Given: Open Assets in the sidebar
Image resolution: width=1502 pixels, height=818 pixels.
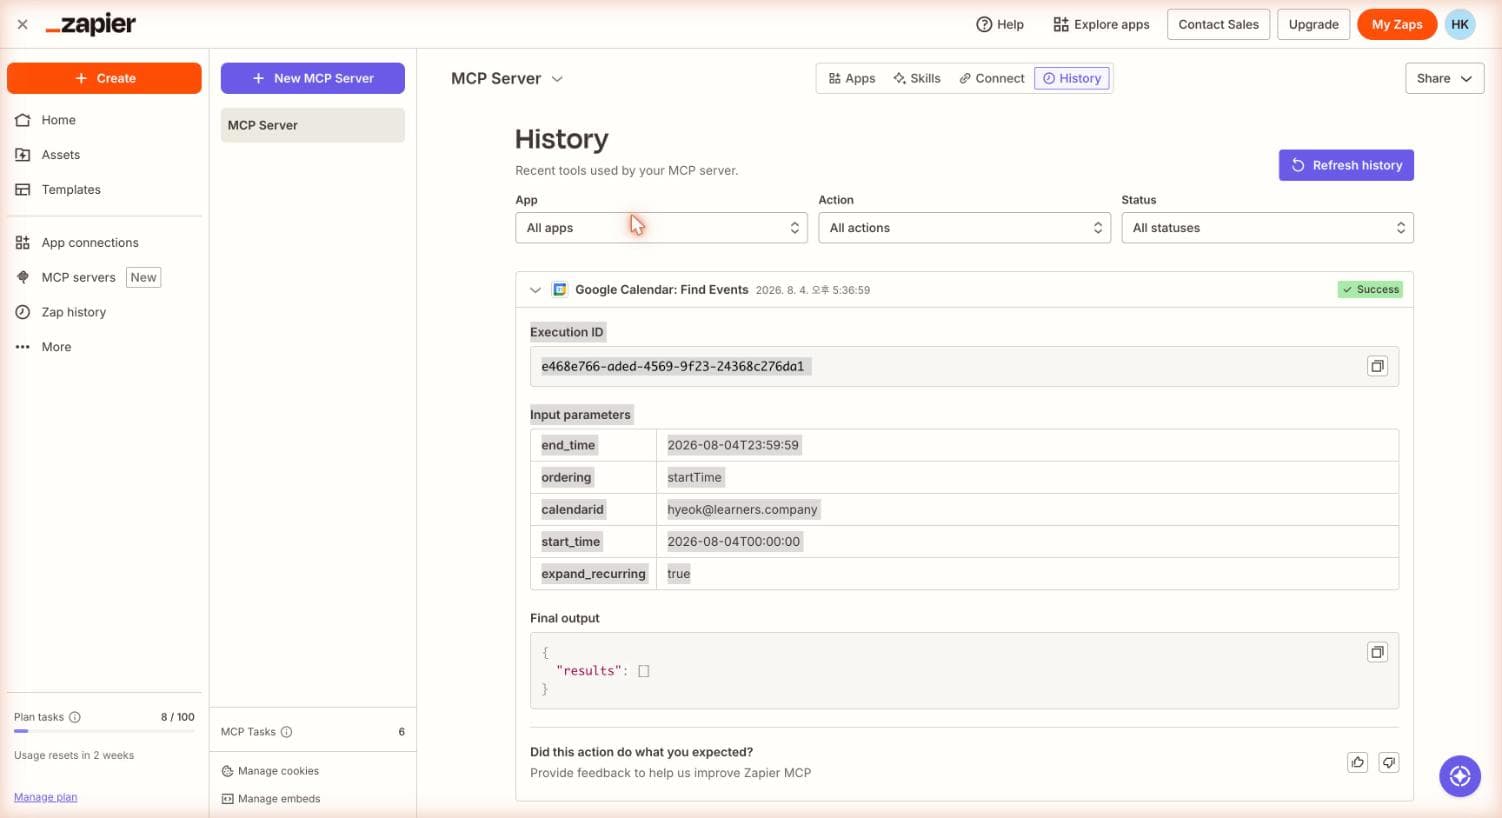Looking at the screenshot, I should 60,155.
